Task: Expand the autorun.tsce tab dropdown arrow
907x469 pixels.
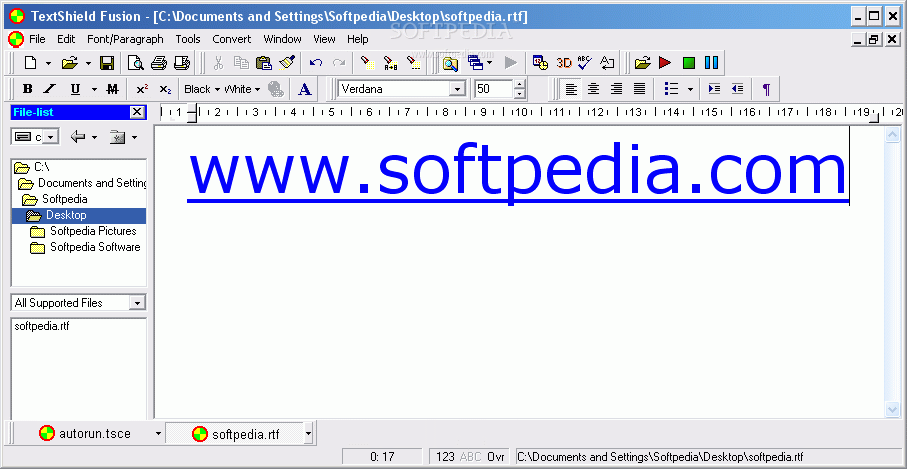Action: [158, 433]
